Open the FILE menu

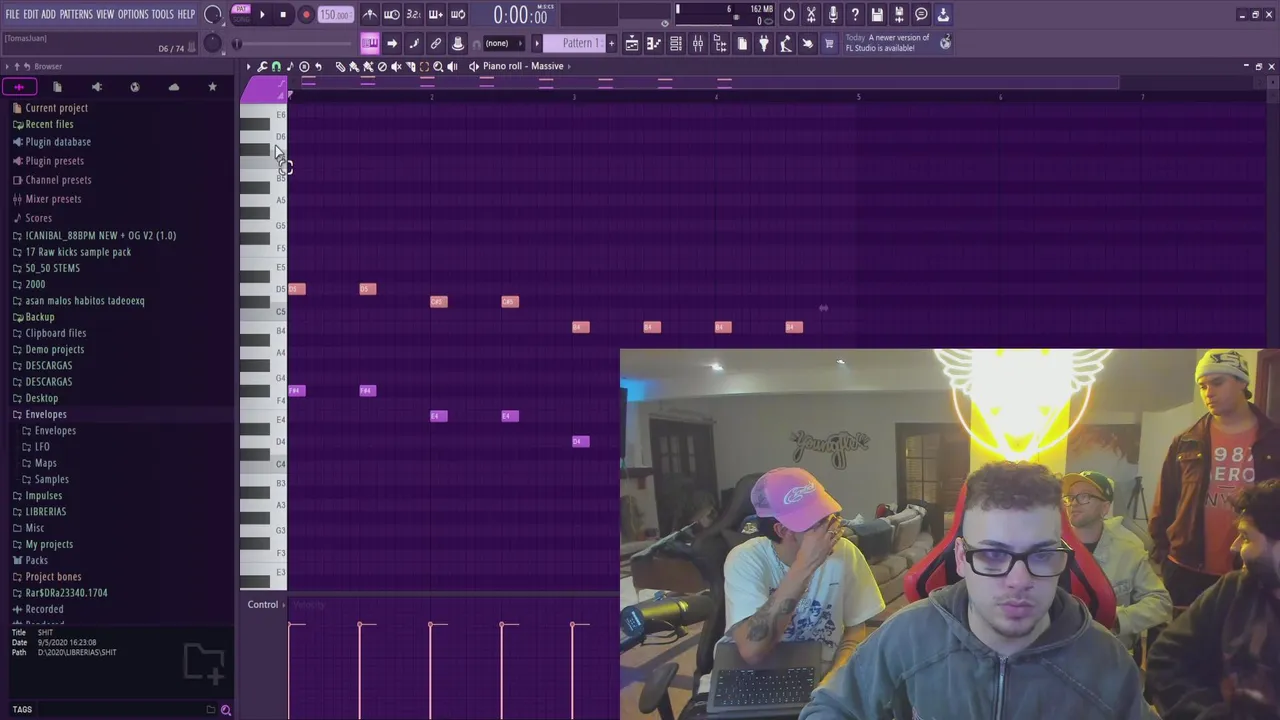12,14
